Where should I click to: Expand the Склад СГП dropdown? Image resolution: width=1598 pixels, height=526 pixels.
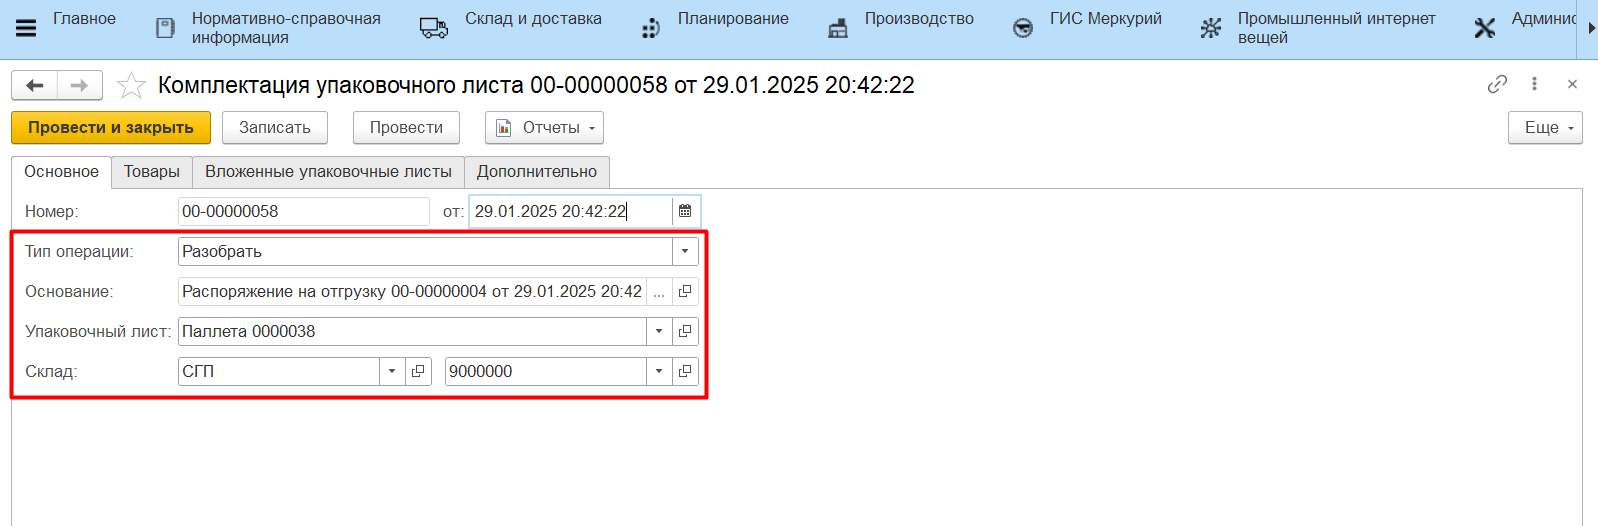click(x=392, y=371)
